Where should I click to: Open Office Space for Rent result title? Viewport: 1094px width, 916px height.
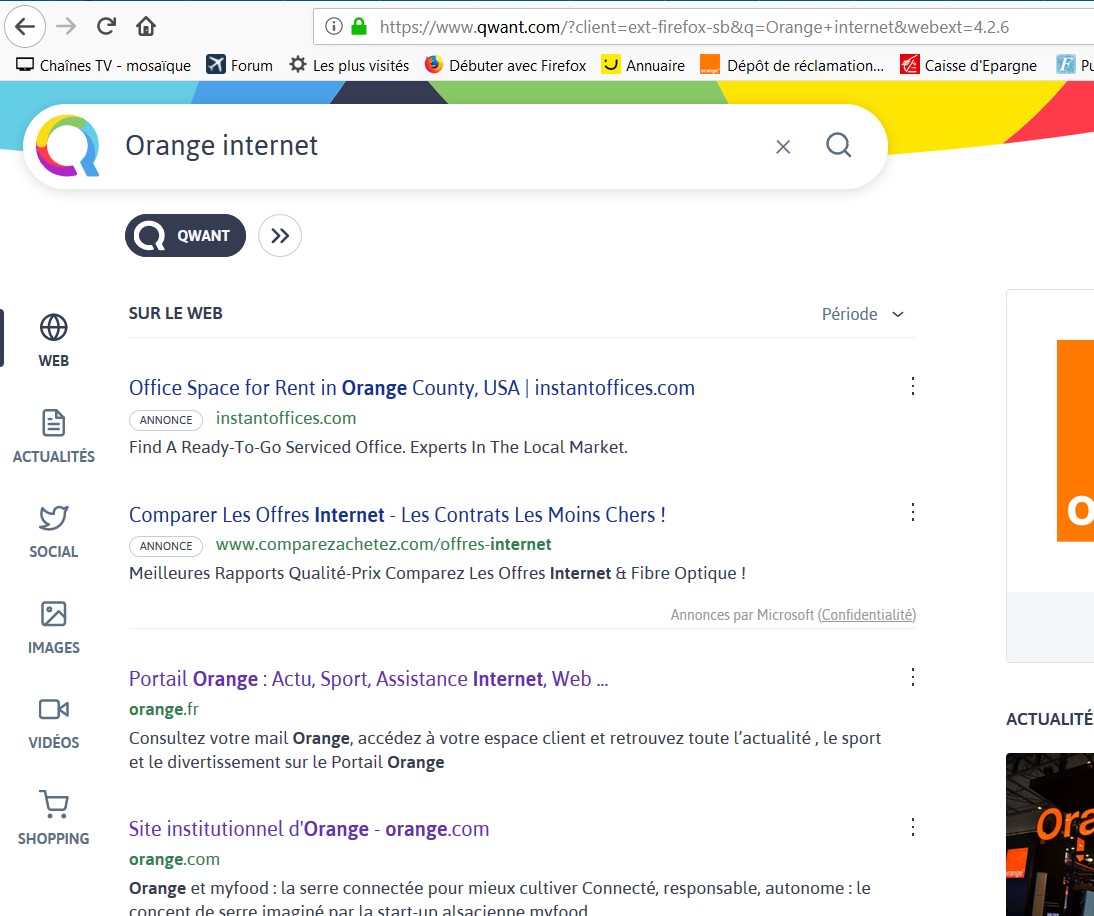[412, 388]
